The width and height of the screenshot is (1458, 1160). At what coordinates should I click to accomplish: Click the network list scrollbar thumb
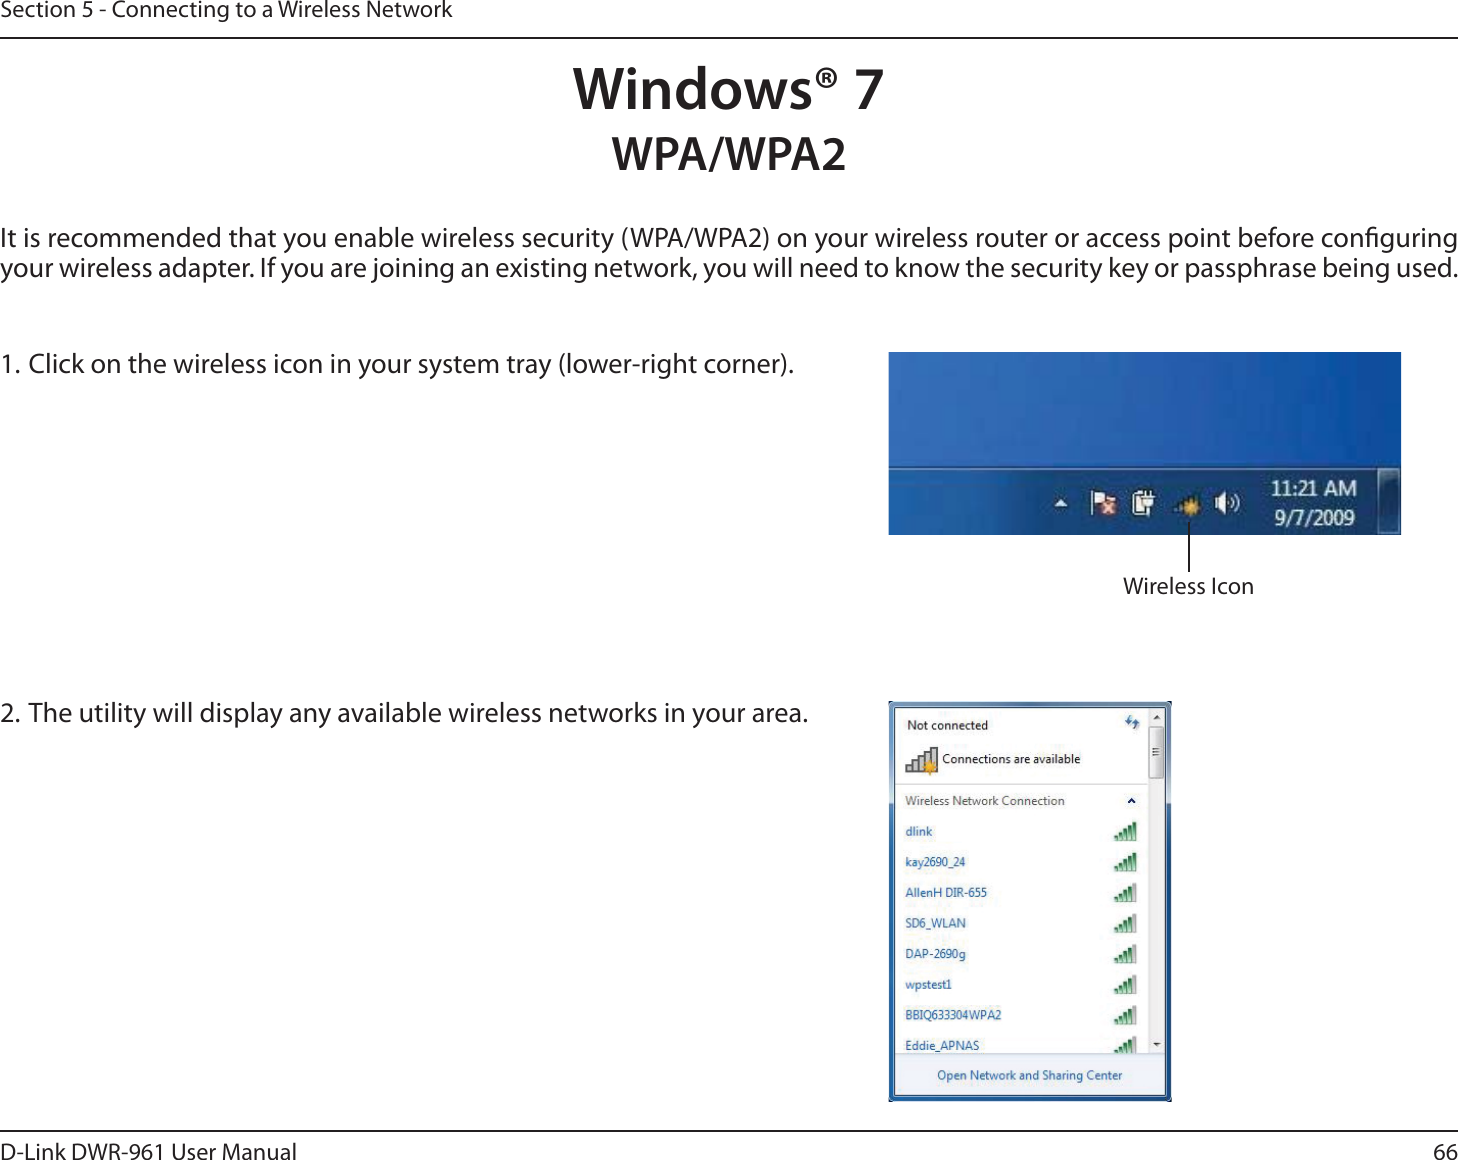pos(1156,753)
